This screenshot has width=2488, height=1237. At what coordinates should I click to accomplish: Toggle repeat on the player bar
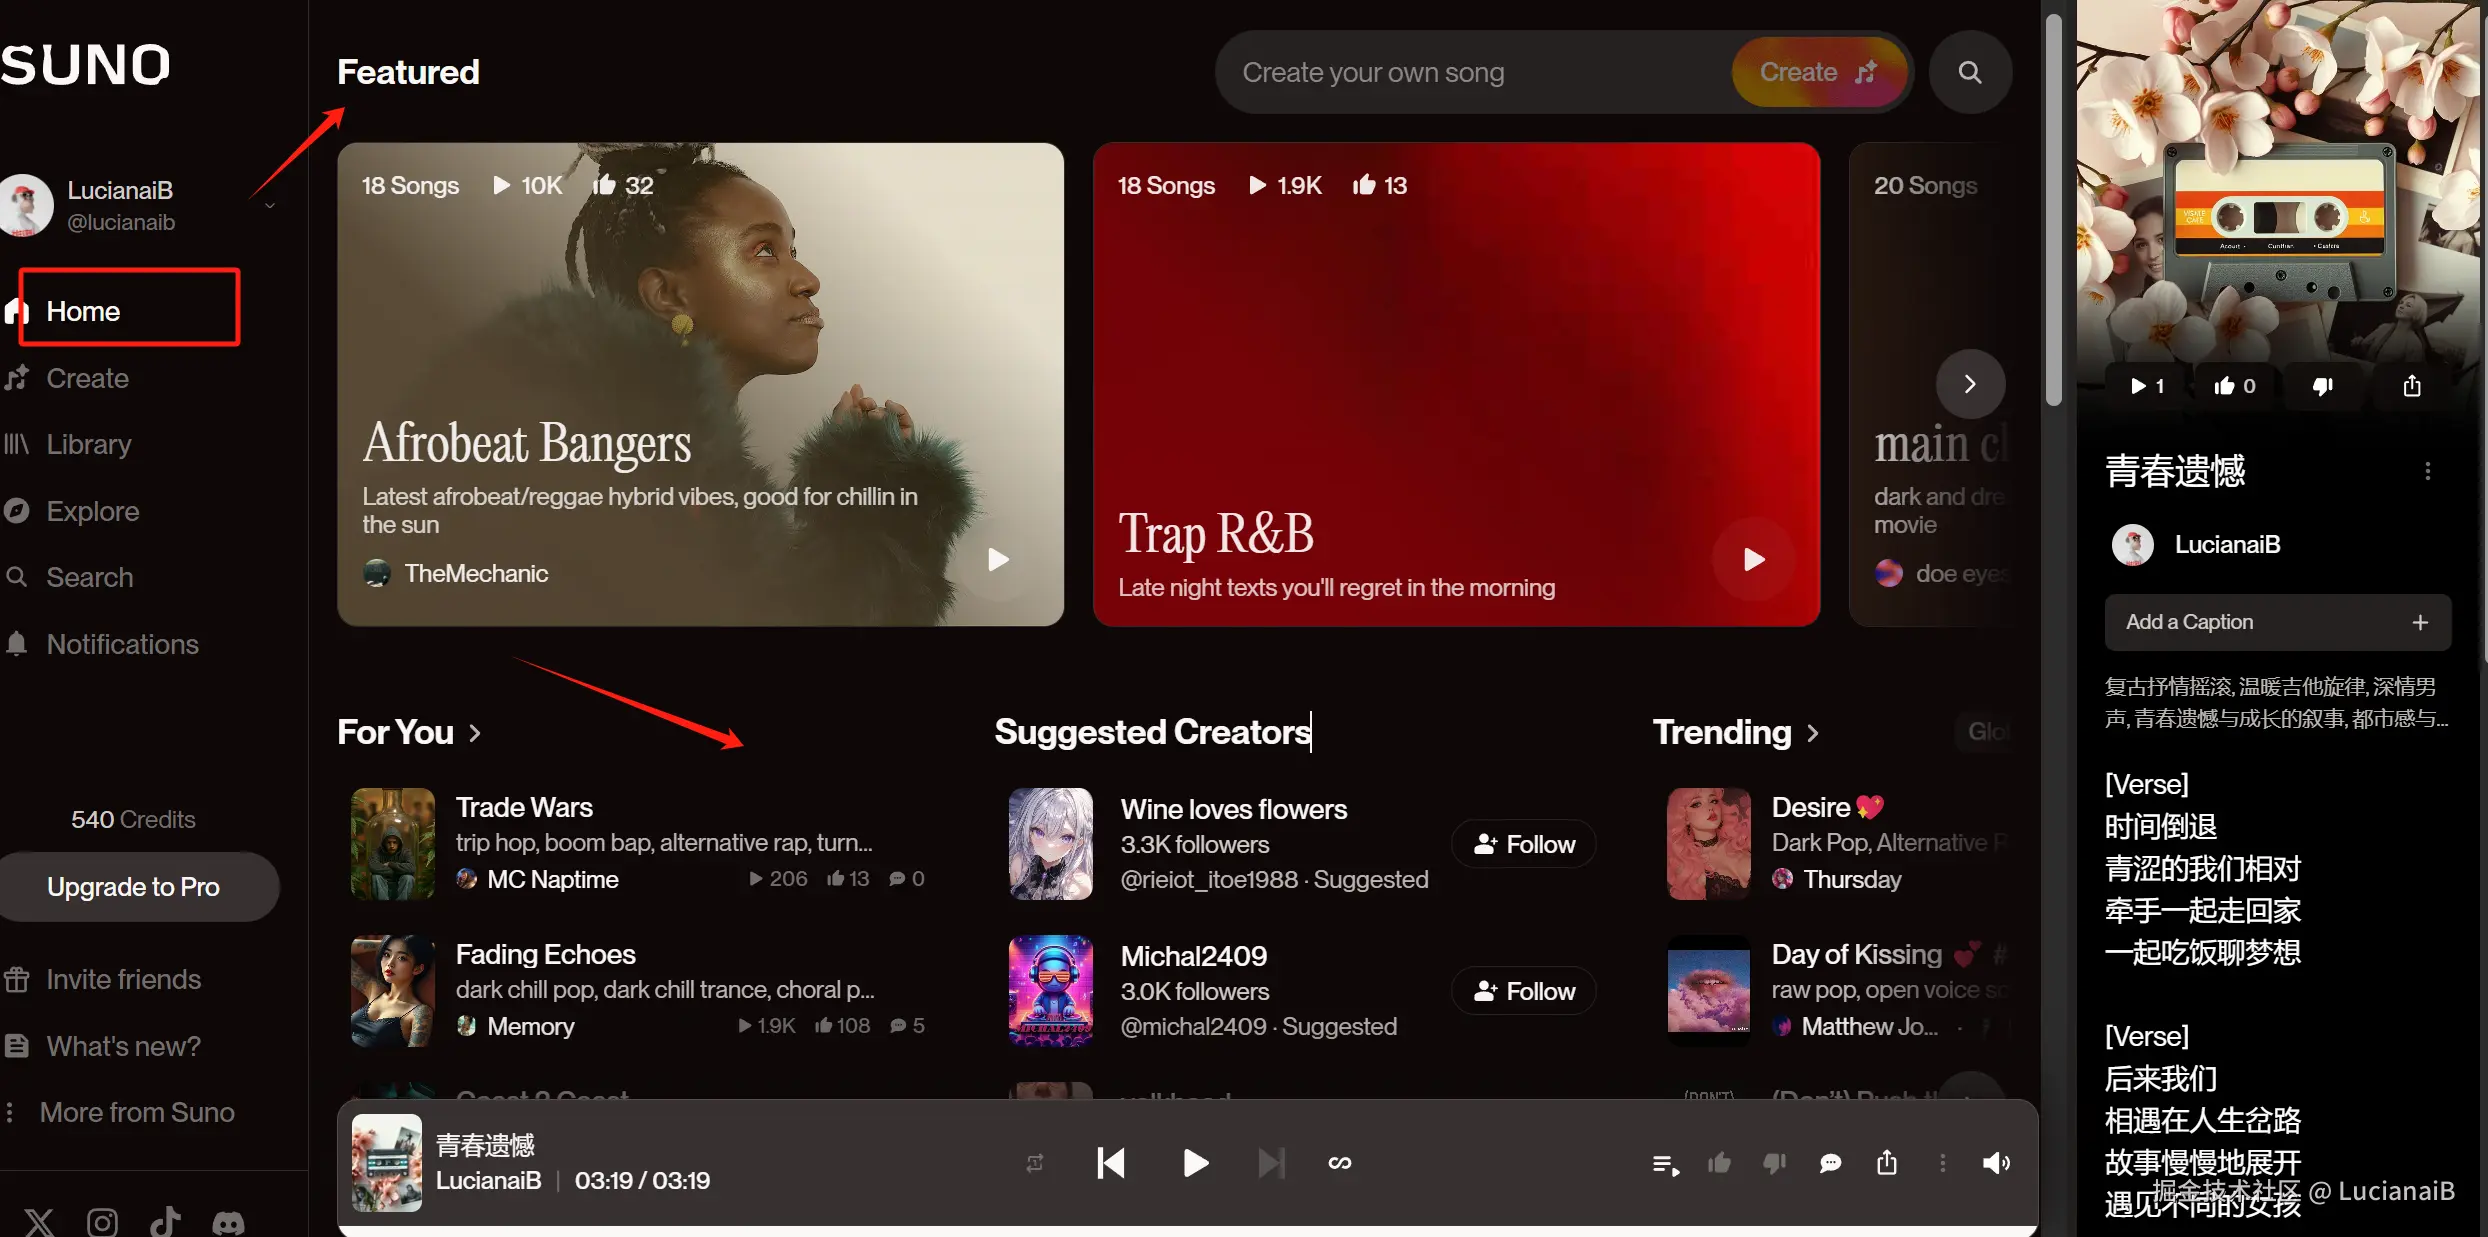click(1035, 1163)
